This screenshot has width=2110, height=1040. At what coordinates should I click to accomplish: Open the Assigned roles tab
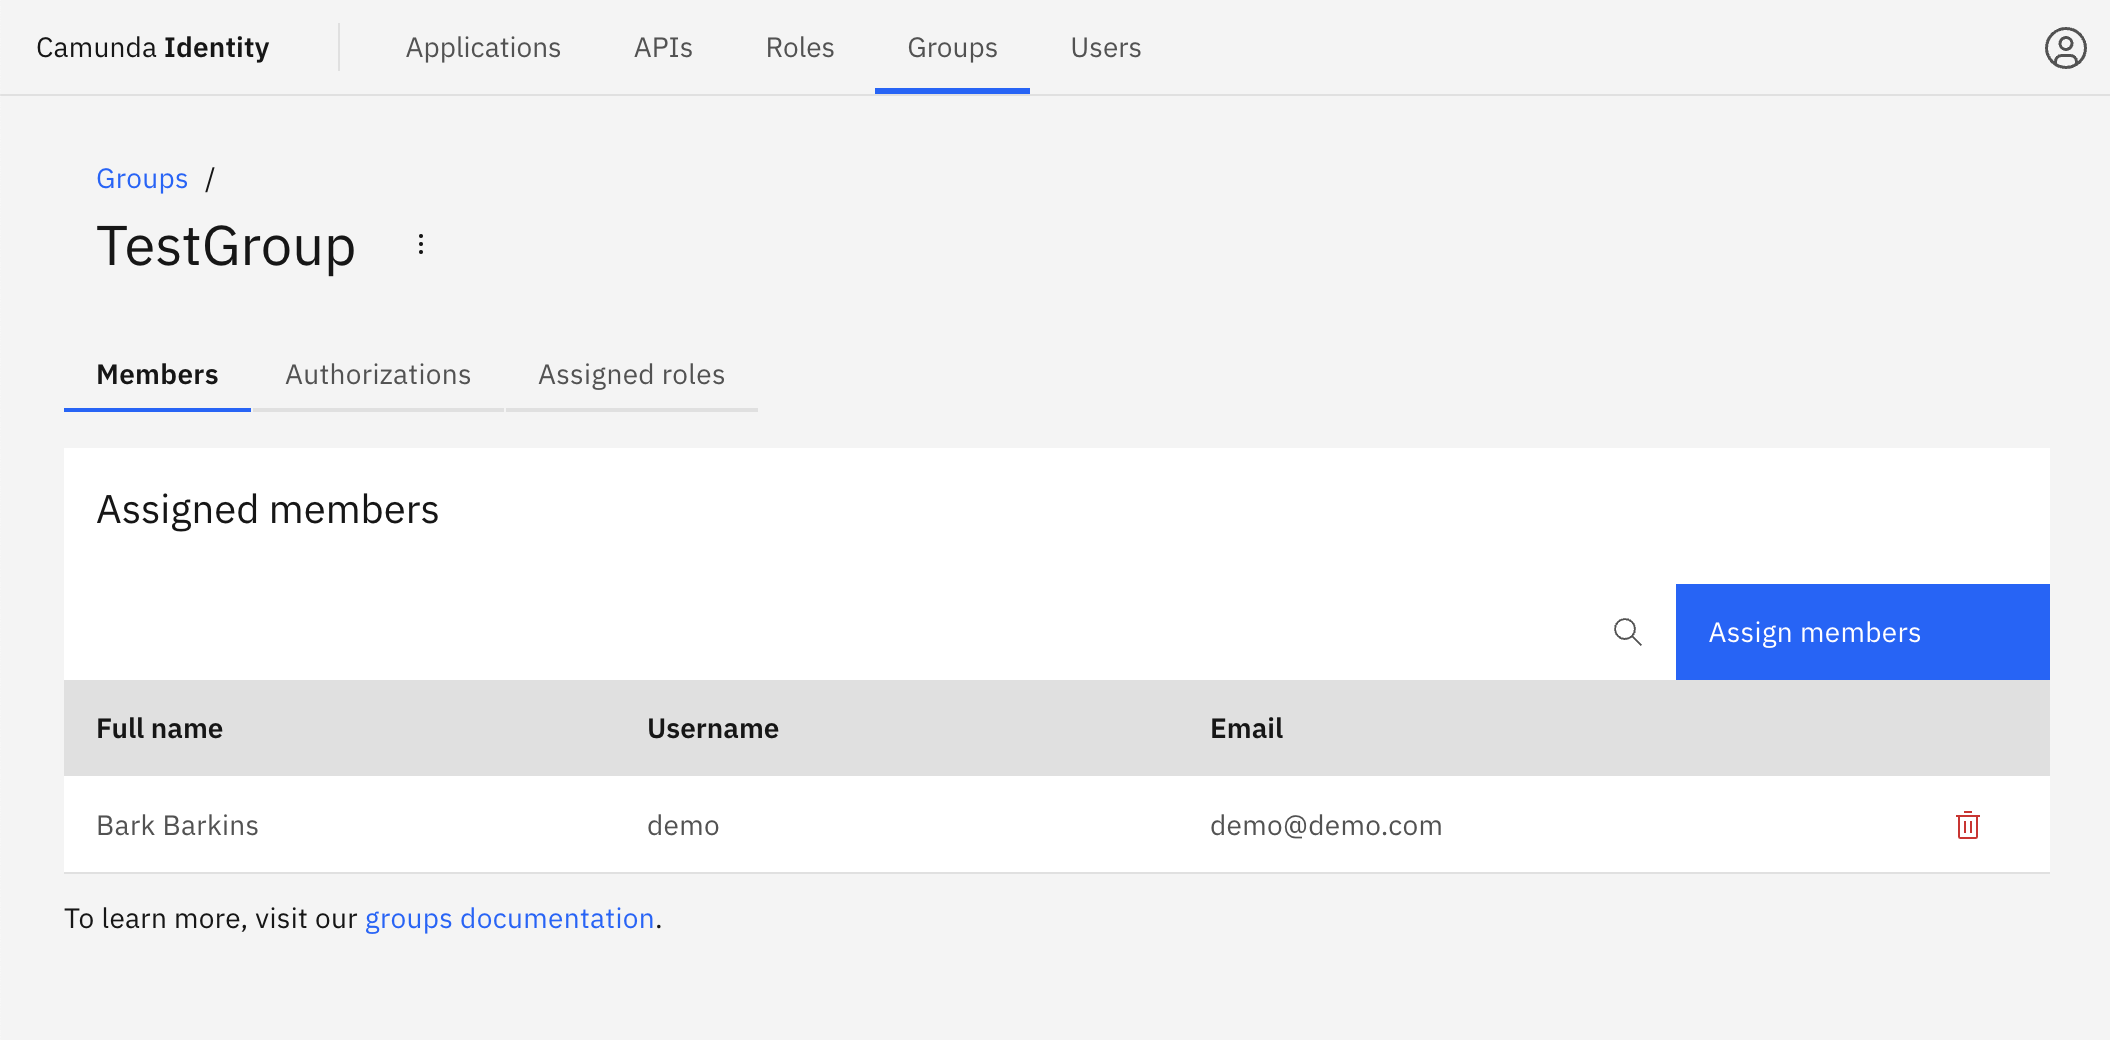pyautogui.click(x=631, y=374)
